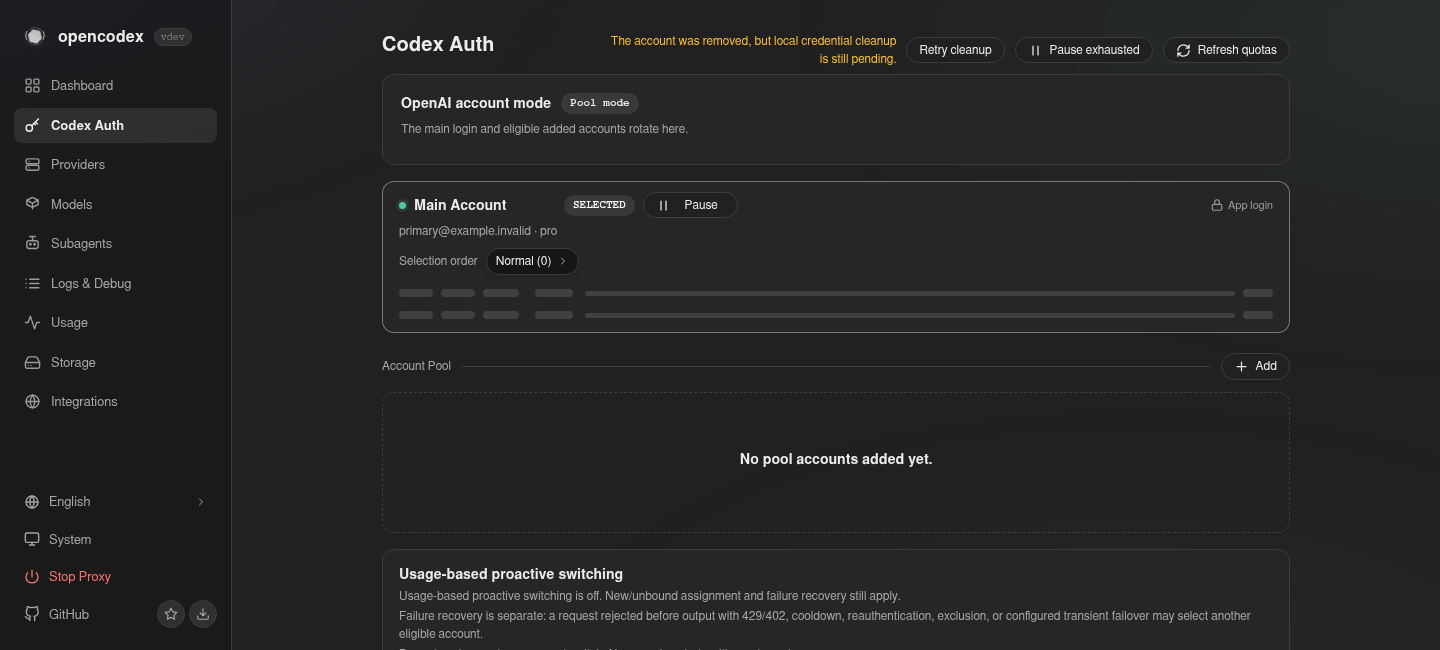This screenshot has width=1440, height=650.
Task: Click the lock icon next to App login
Action: click(x=1217, y=205)
